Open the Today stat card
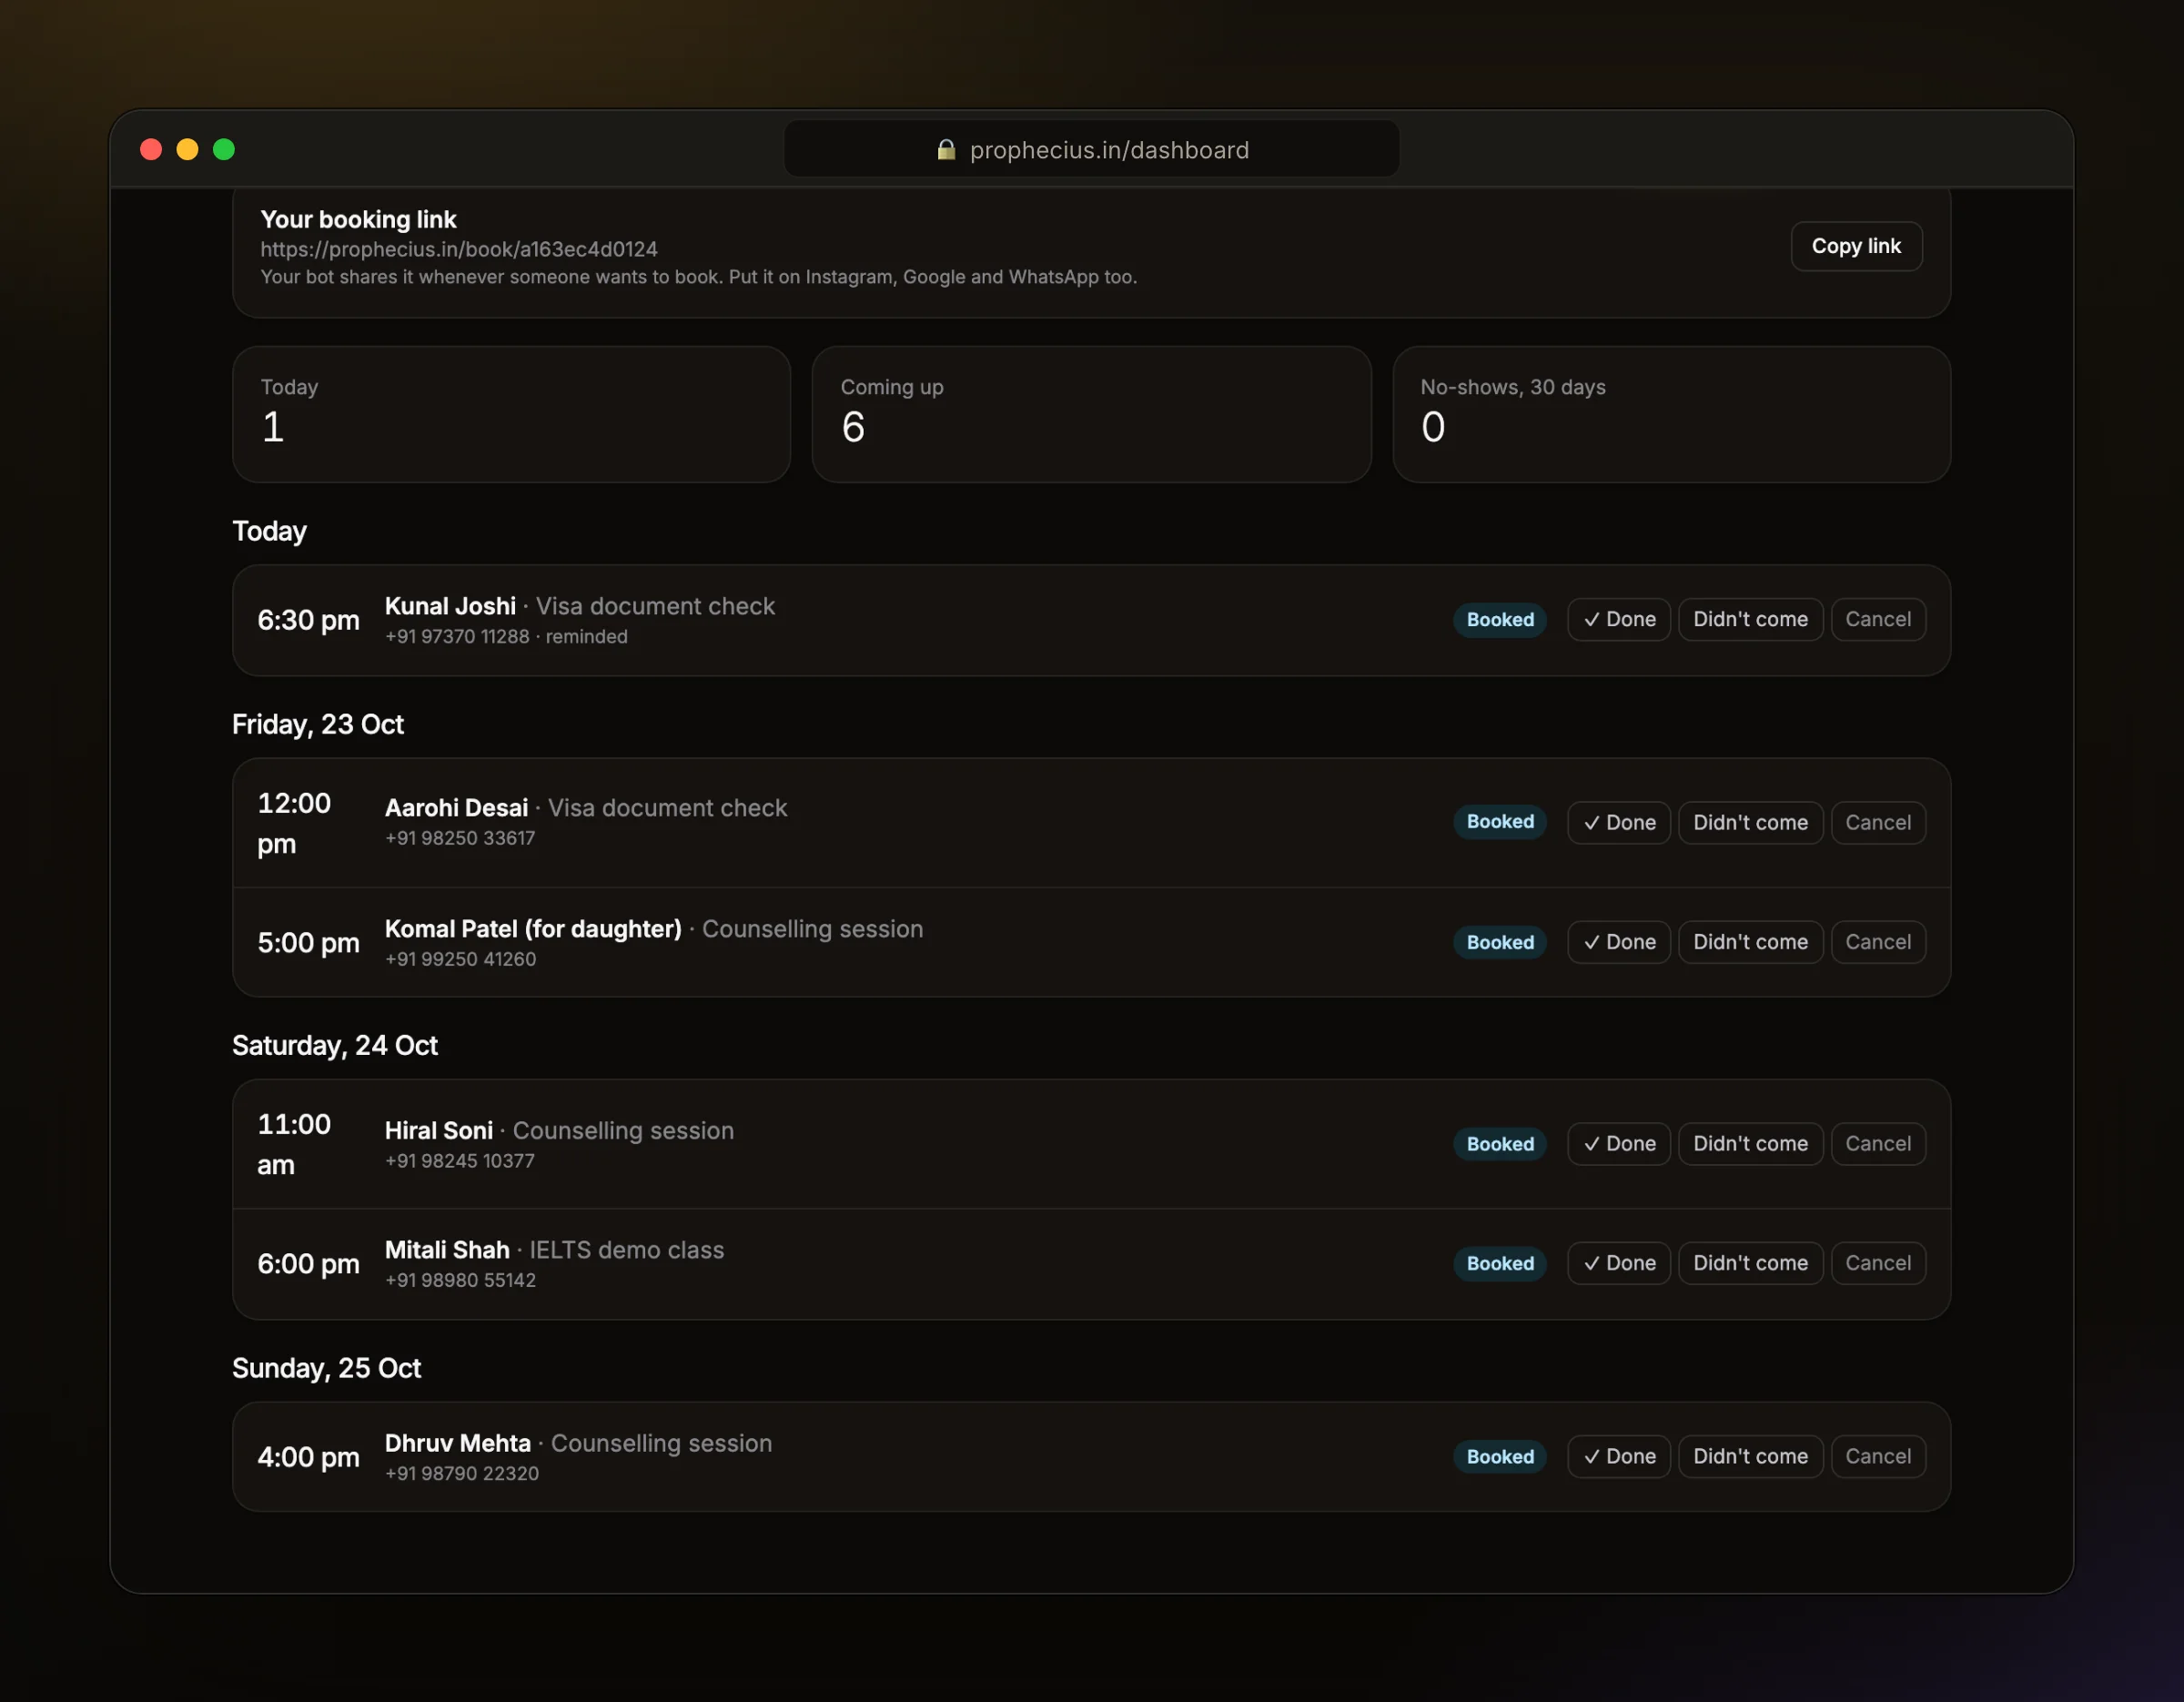 click(x=511, y=414)
